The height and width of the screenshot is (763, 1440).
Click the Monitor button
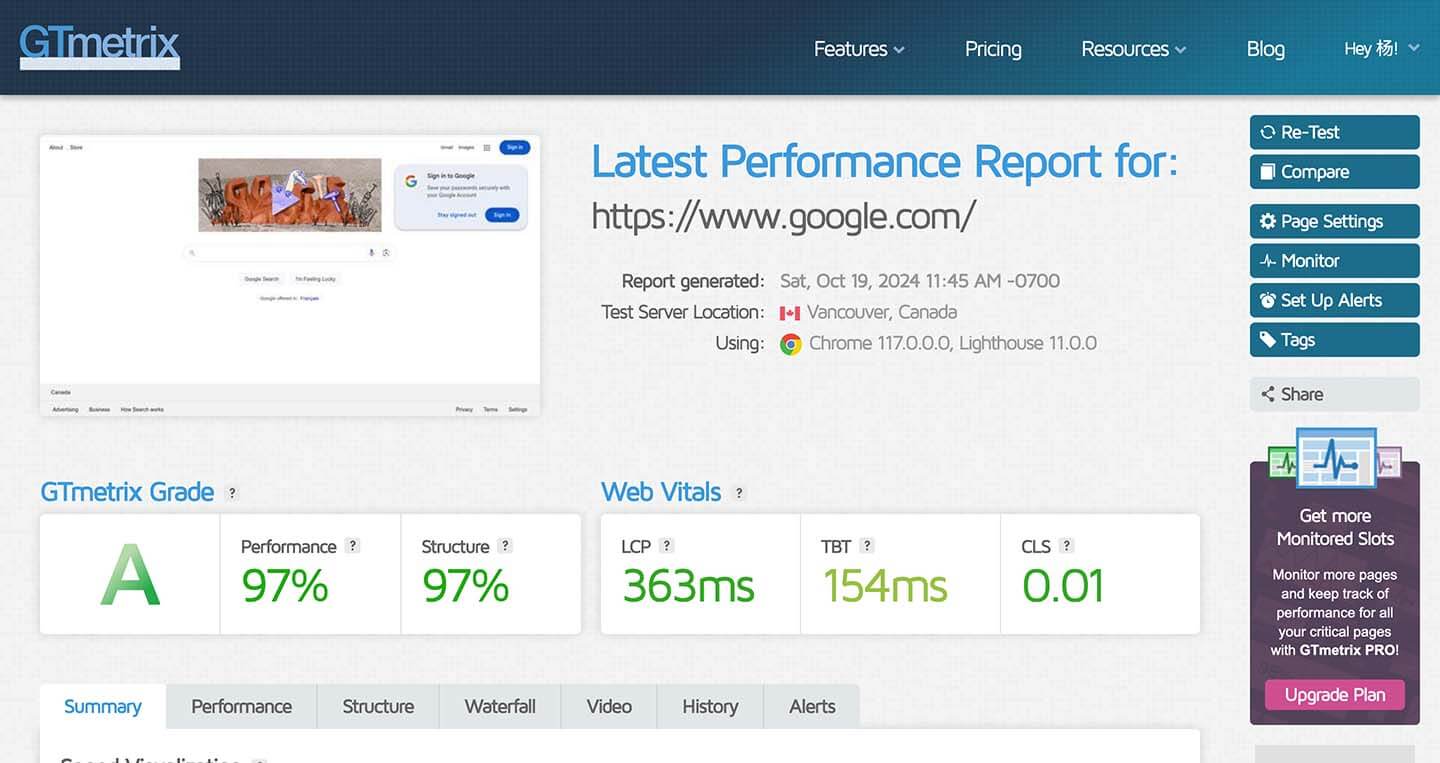pyautogui.click(x=1334, y=261)
